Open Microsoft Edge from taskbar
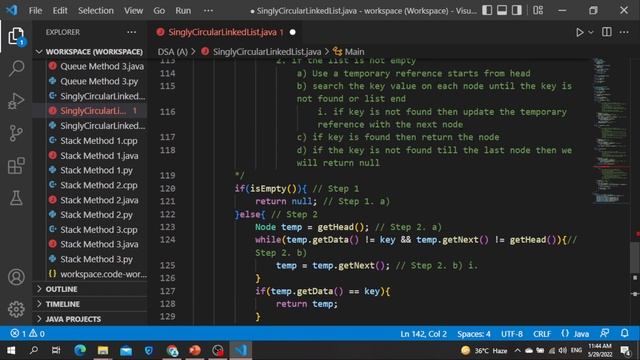The height and width of the screenshot is (360, 640). coord(80,351)
